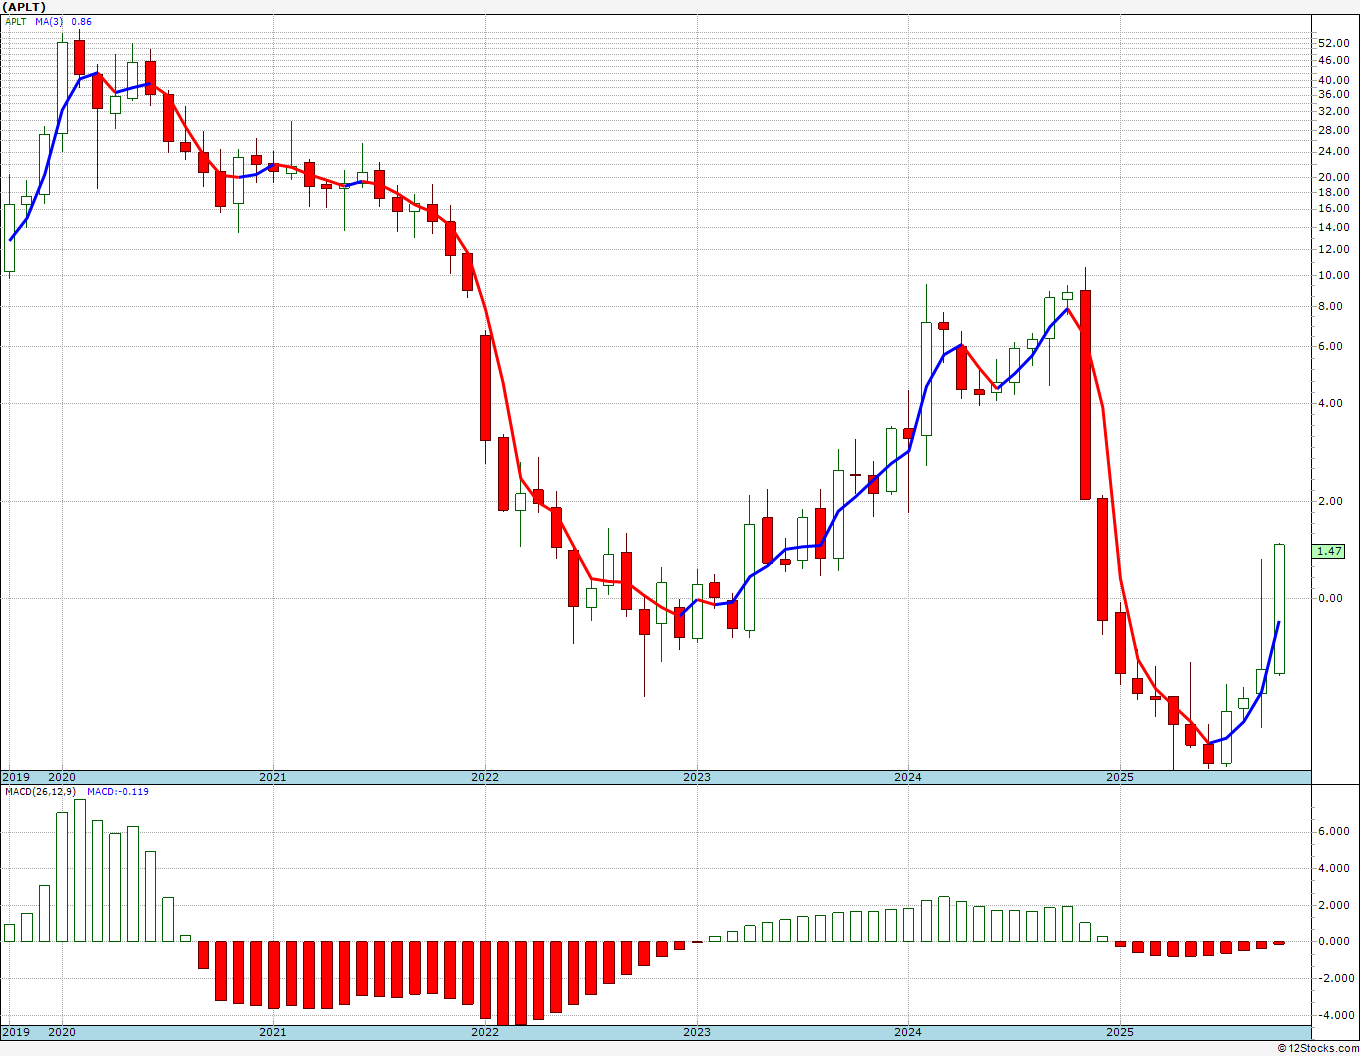Image resolution: width=1360 pixels, height=1056 pixels.
Task: Click the MA(3) indicator label
Action: (50, 21)
